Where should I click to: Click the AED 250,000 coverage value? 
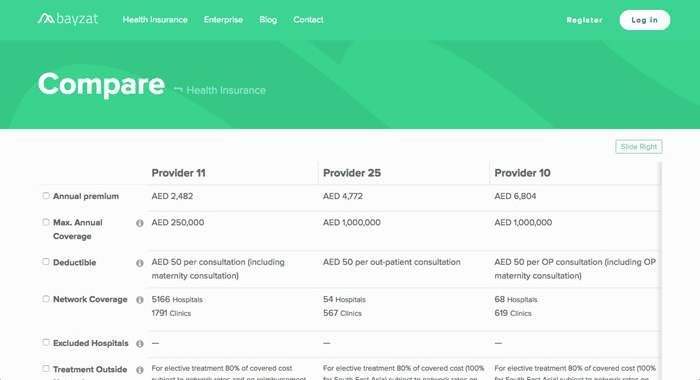(x=177, y=222)
